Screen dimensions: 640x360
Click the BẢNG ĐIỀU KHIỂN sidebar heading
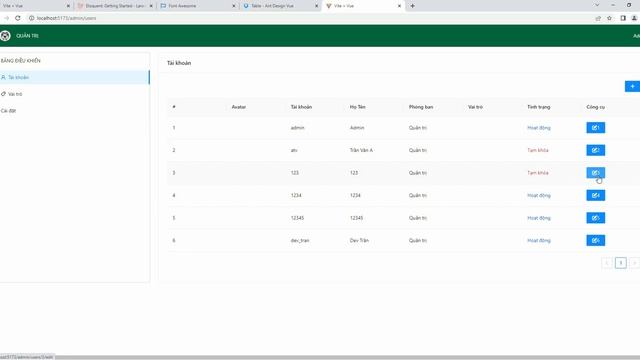(x=21, y=61)
